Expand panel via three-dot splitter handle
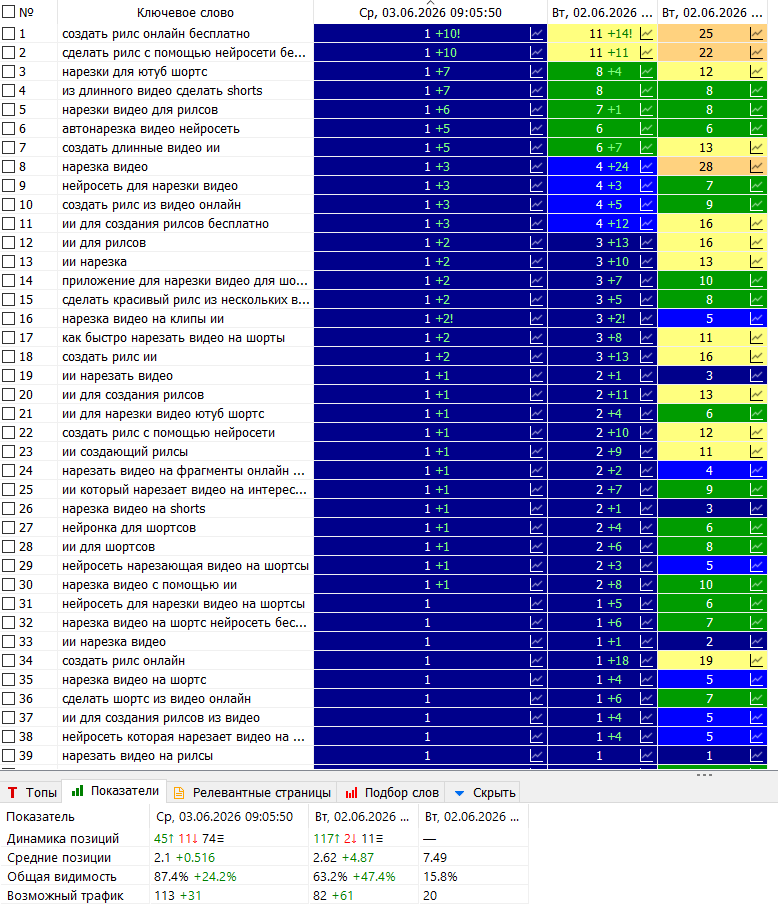The image size is (778, 922). click(x=704, y=775)
